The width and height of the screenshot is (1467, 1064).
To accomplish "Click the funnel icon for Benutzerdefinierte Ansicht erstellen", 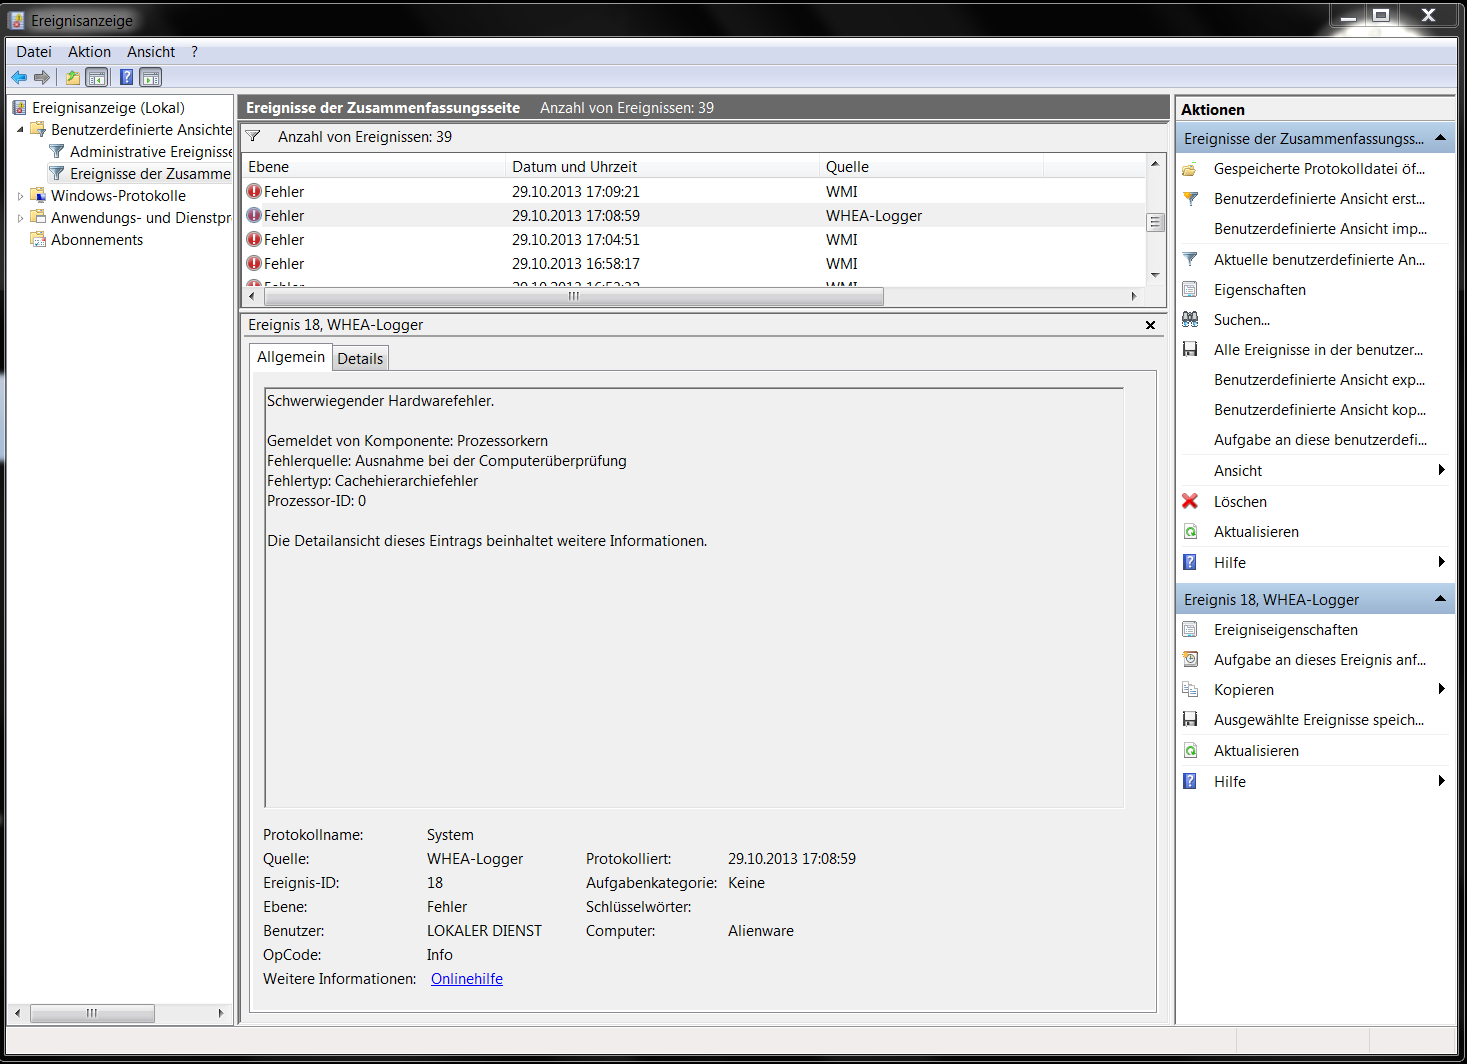I will [1190, 199].
